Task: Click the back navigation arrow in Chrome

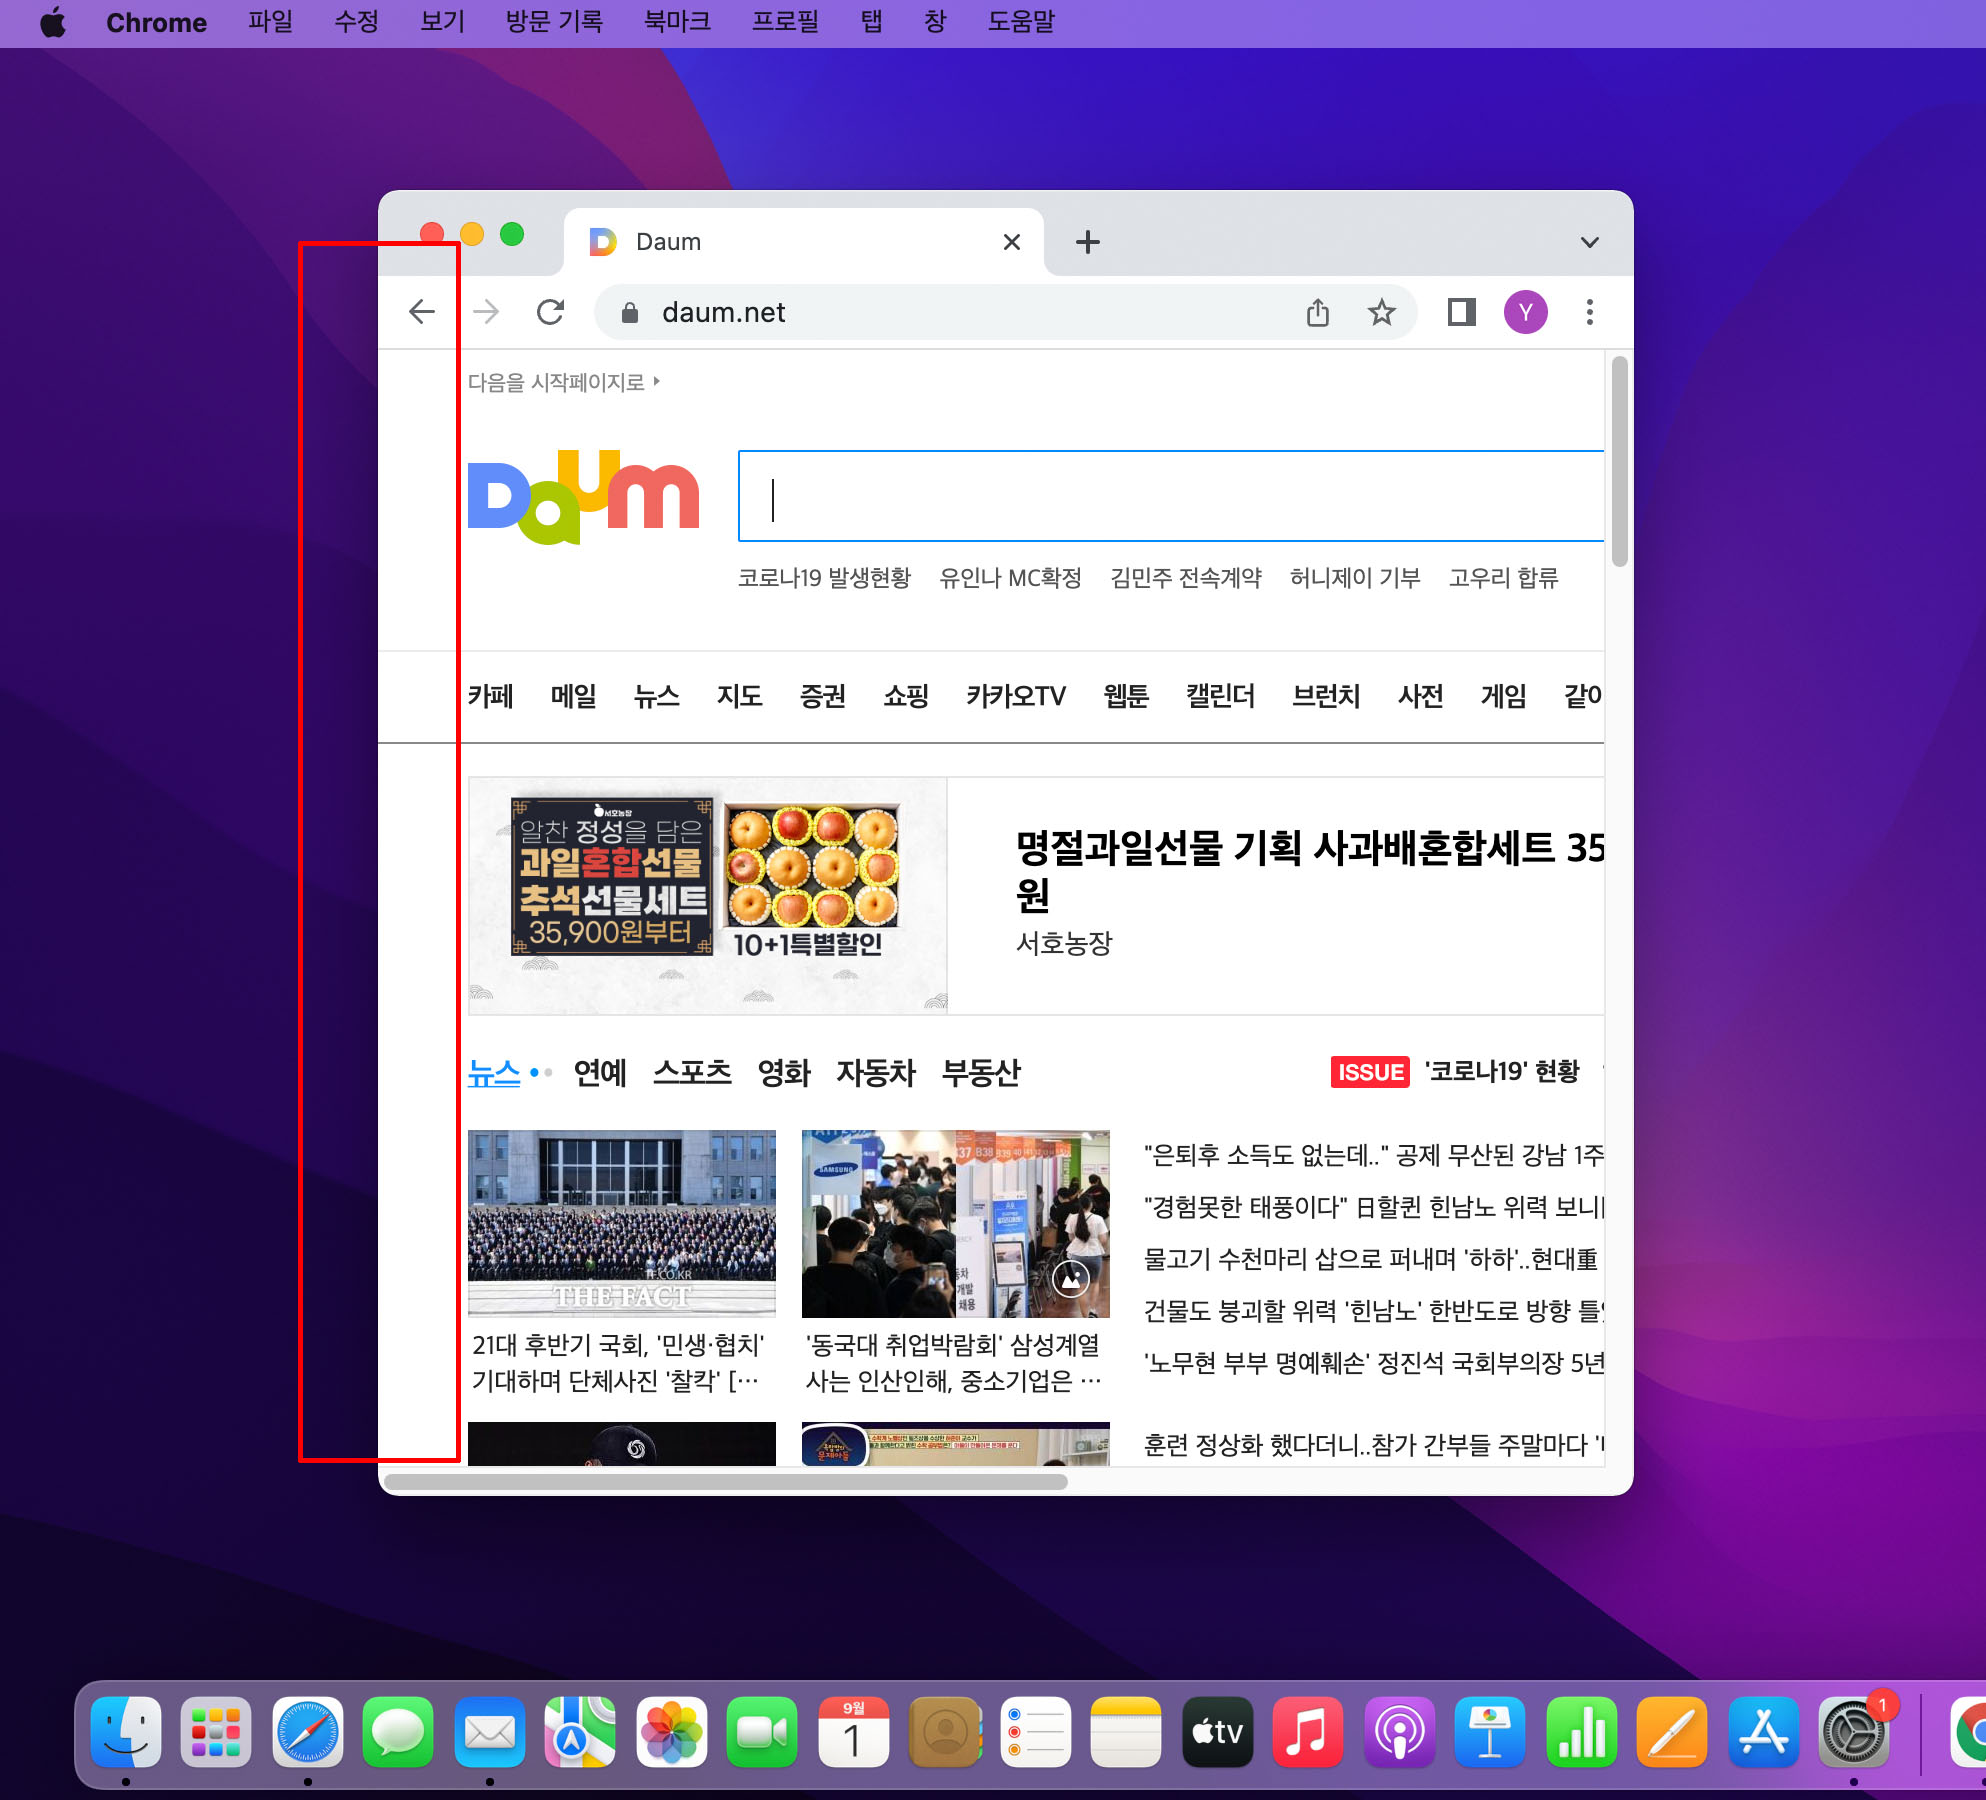Action: pyautogui.click(x=422, y=311)
